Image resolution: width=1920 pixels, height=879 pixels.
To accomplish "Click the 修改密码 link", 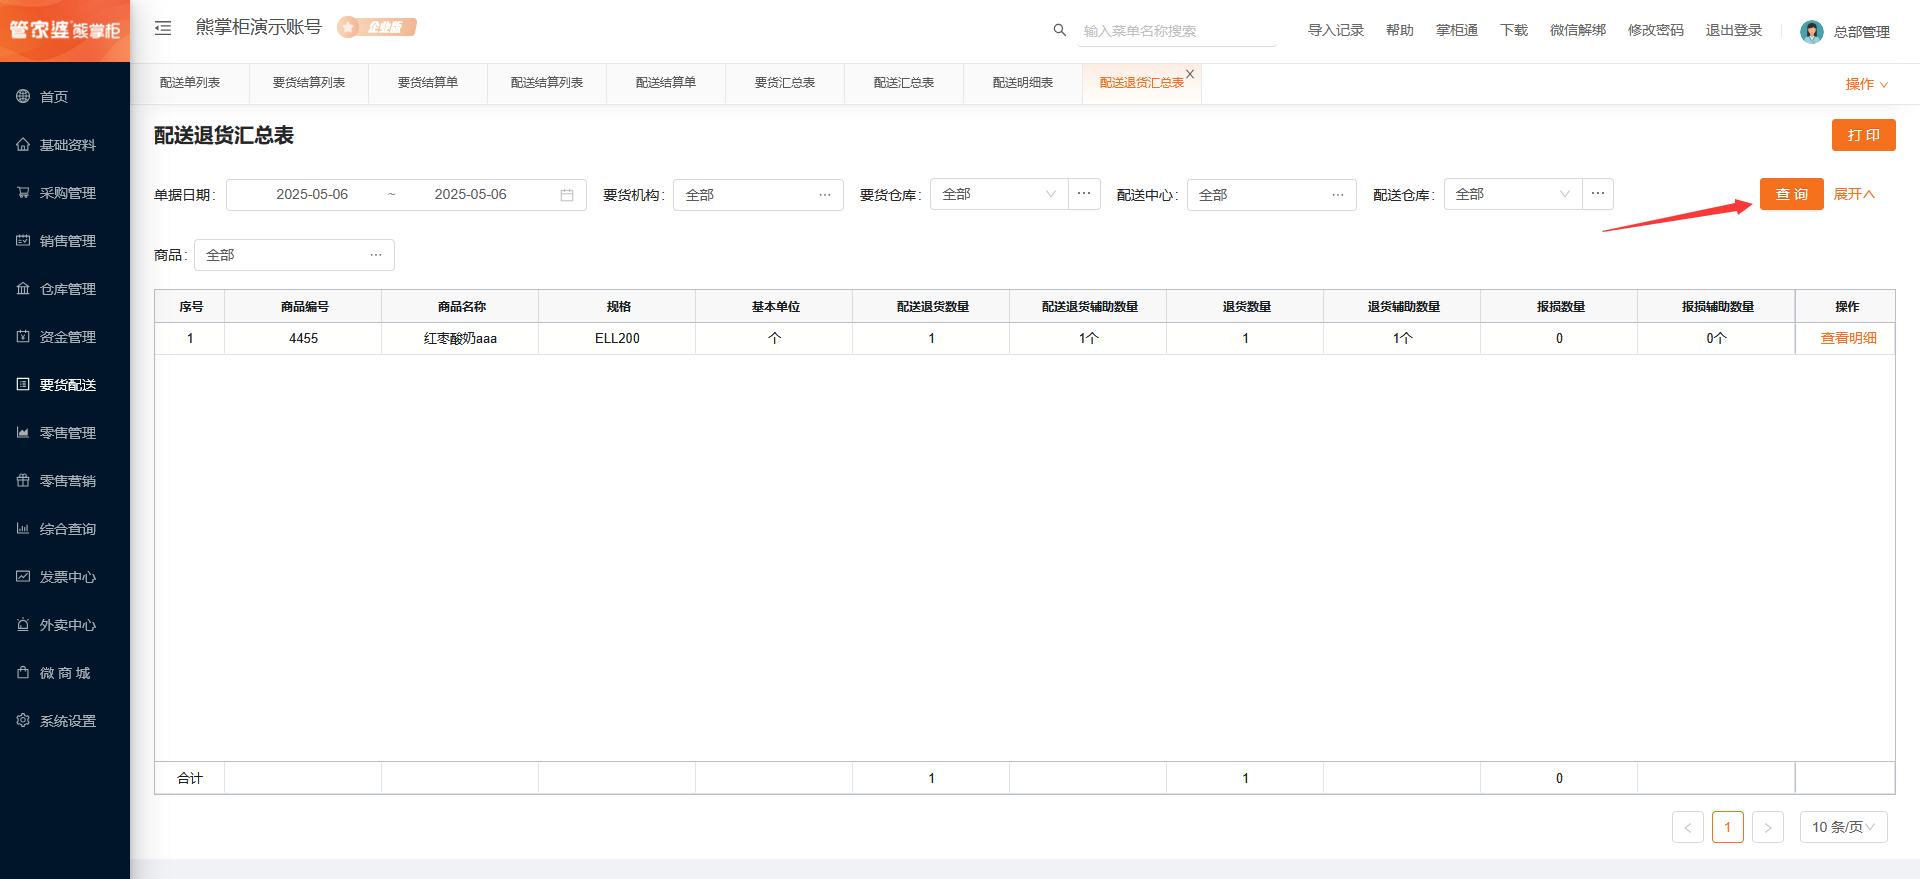I will (x=1656, y=30).
